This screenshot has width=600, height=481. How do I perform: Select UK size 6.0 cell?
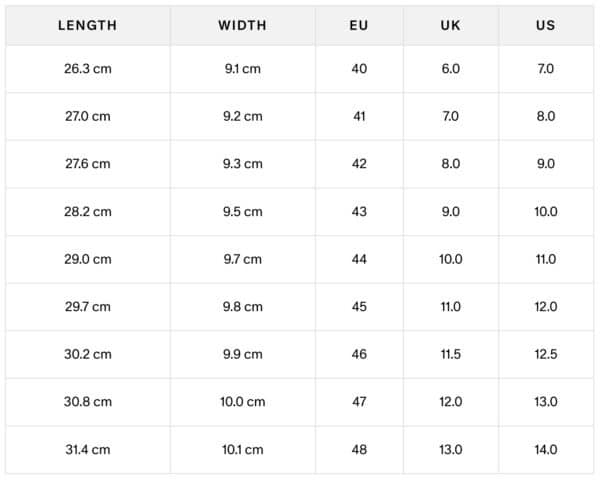coord(450,69)
